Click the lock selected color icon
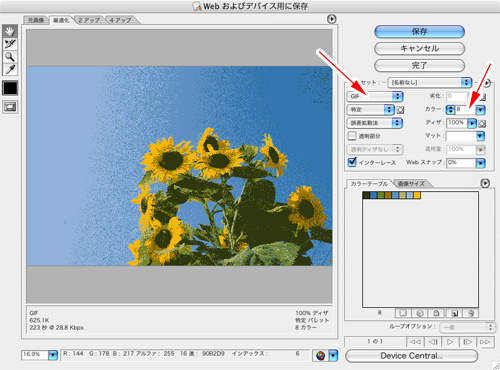Viewport: 500px width, 370px height. (436, 313)
